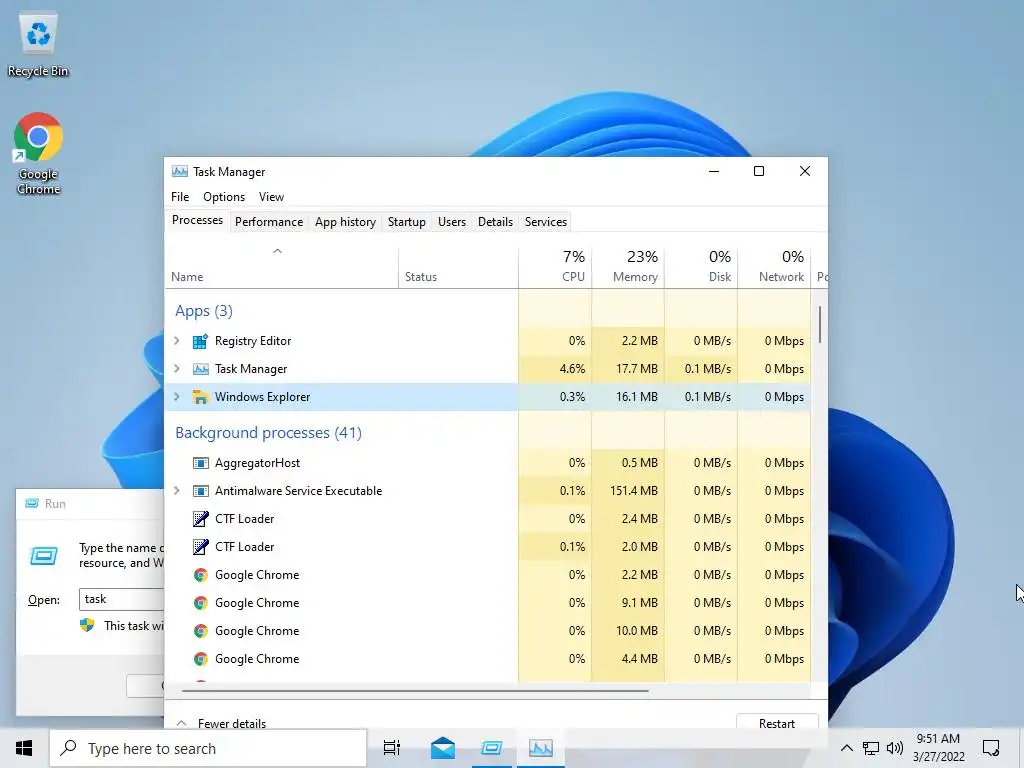Expand Antimalware Service Executable row
The height and width of the screenshot is (768, 1024).
pyautogui.click(x=176, y=491)
